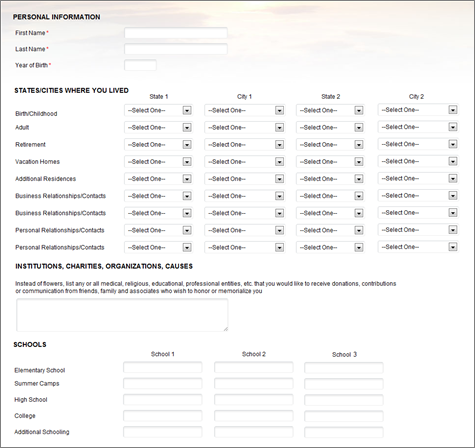Open Birth/Childhood City 1 dropdown

(x=245, y=110)
